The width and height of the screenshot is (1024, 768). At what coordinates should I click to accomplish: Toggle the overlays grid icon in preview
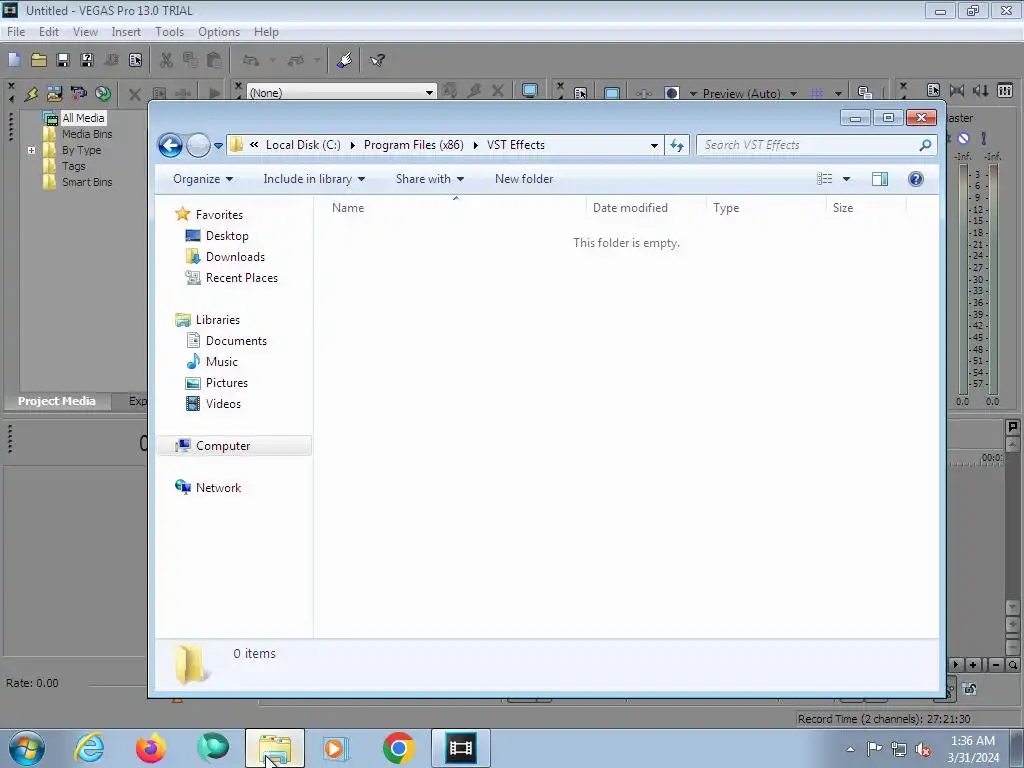(816, 93)
